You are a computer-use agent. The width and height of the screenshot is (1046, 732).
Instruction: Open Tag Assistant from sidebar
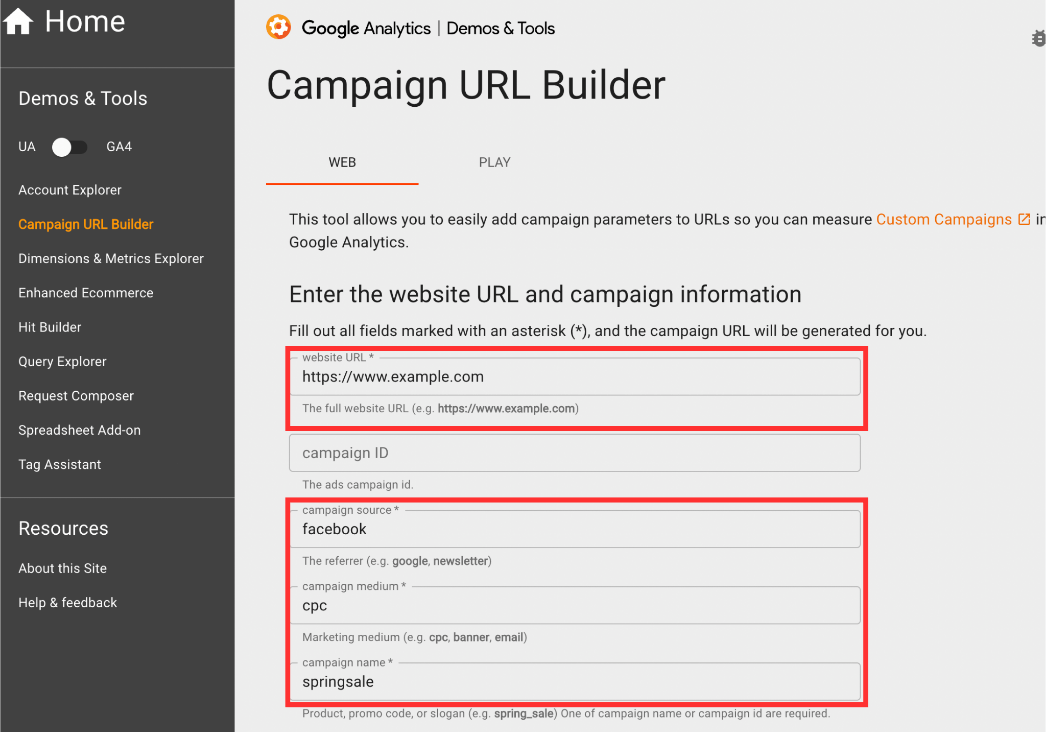[x=59, y=464]
